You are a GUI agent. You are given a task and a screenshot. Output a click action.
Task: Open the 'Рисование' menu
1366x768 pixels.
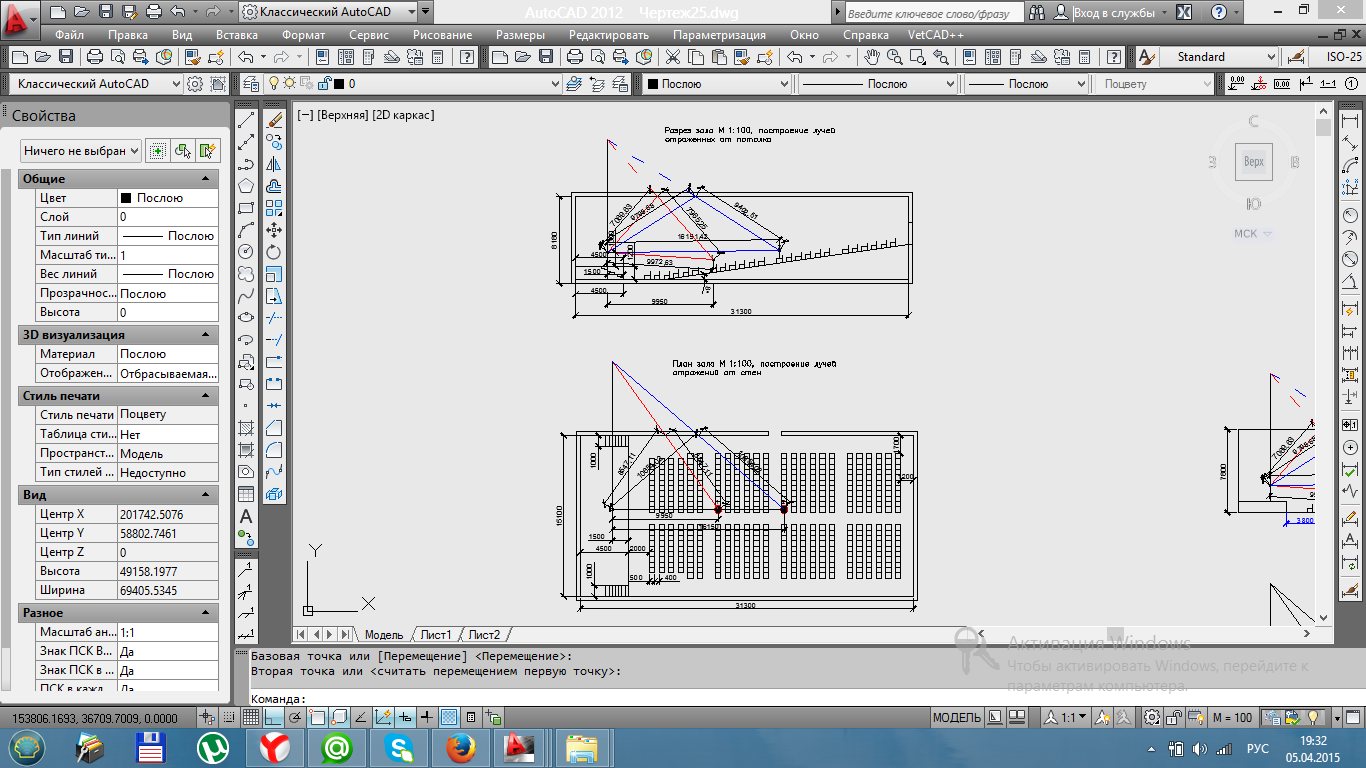(x=442, y=35)
